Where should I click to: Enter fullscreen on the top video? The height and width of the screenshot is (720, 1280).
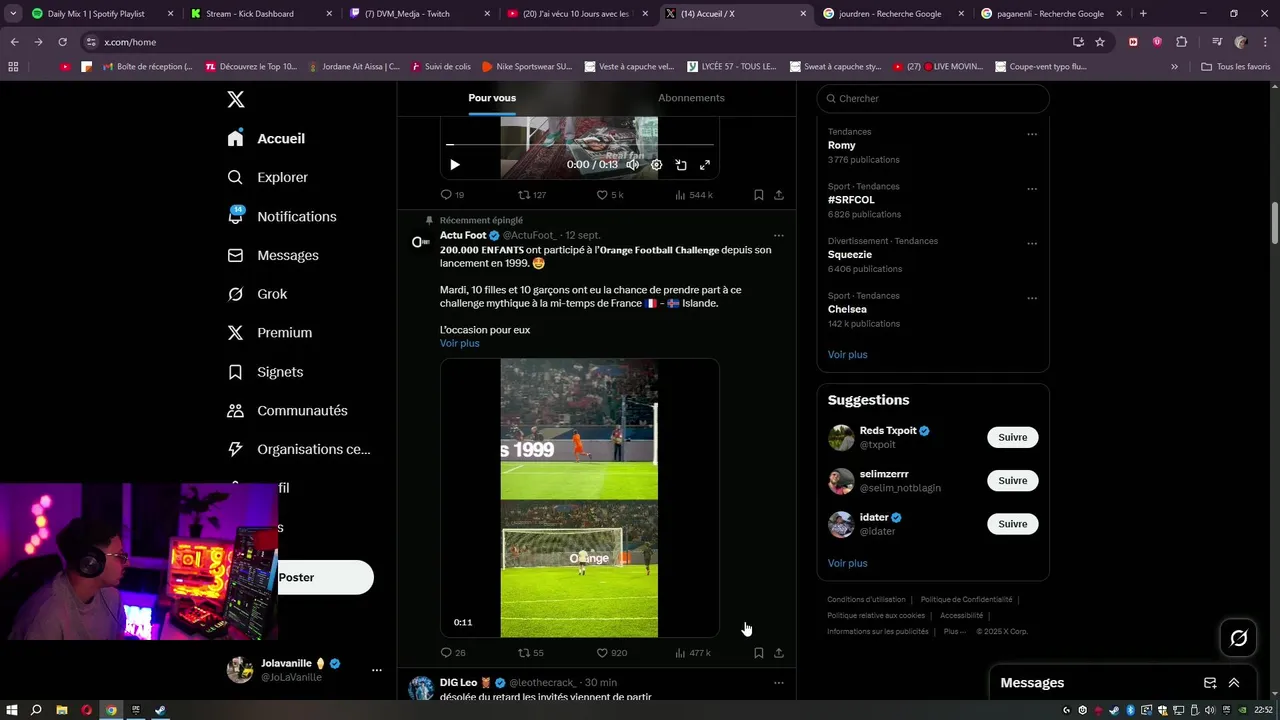pyautogui.click(x=705, y=165)
